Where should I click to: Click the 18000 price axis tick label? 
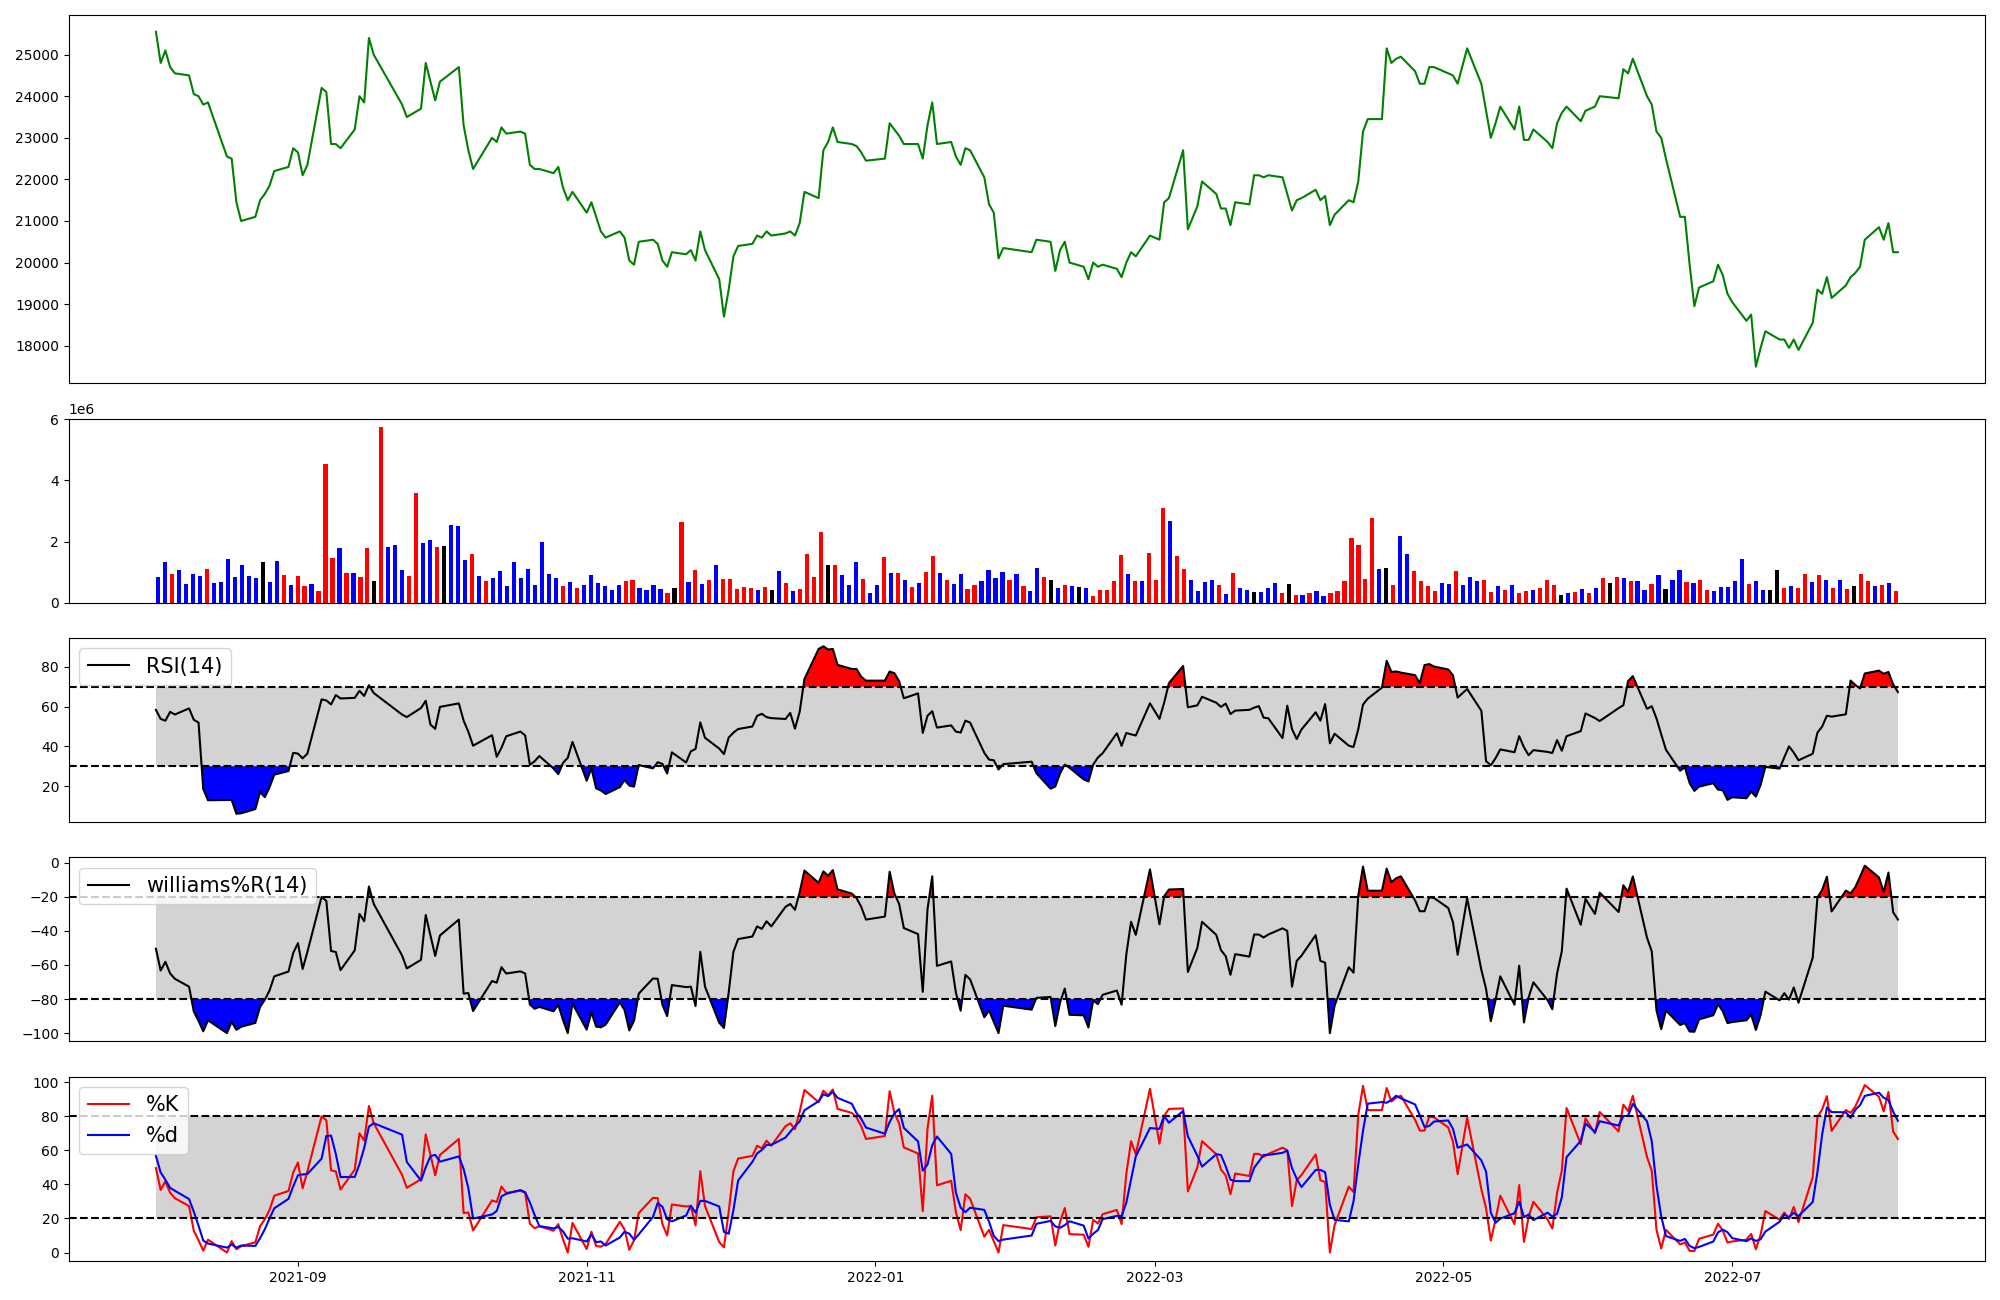pos(37,347)
